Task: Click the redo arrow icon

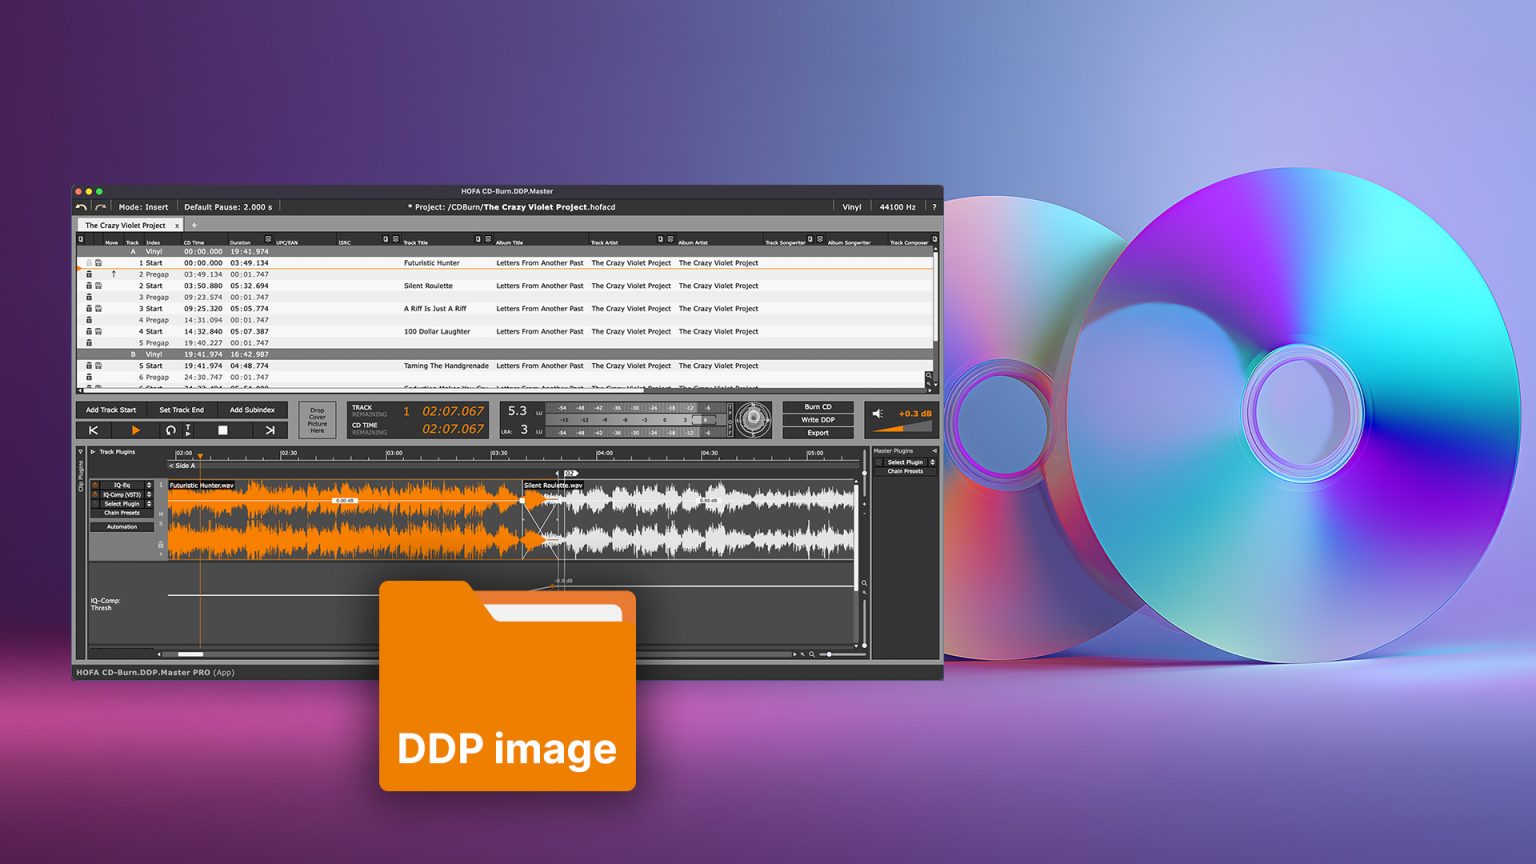Action: coord(100,207)
